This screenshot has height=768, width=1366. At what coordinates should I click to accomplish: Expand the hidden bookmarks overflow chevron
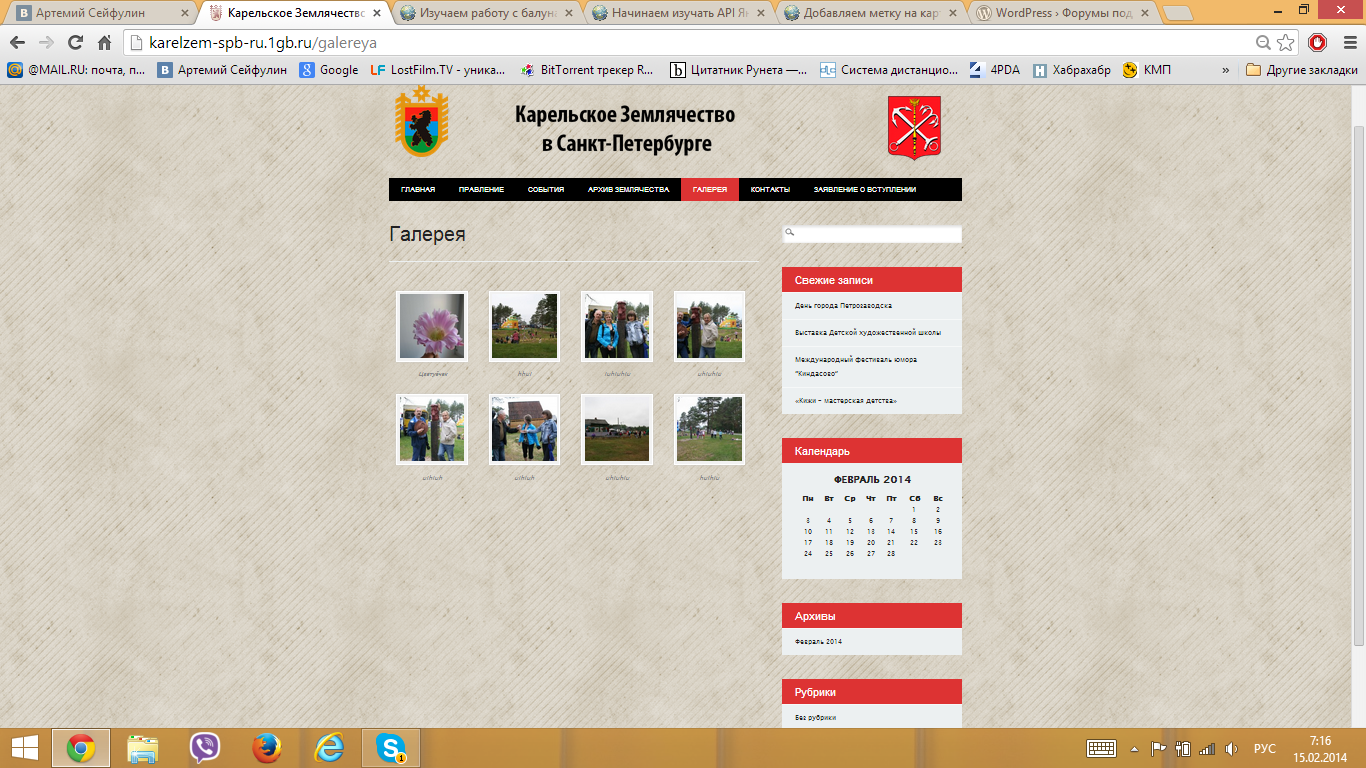click(1226, 70)
